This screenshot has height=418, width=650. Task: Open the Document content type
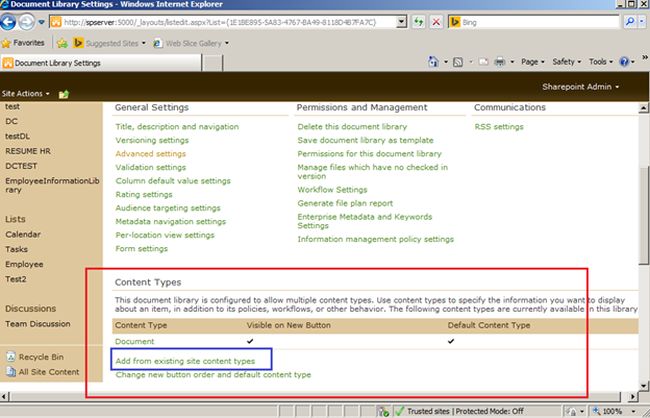(134, 341)
